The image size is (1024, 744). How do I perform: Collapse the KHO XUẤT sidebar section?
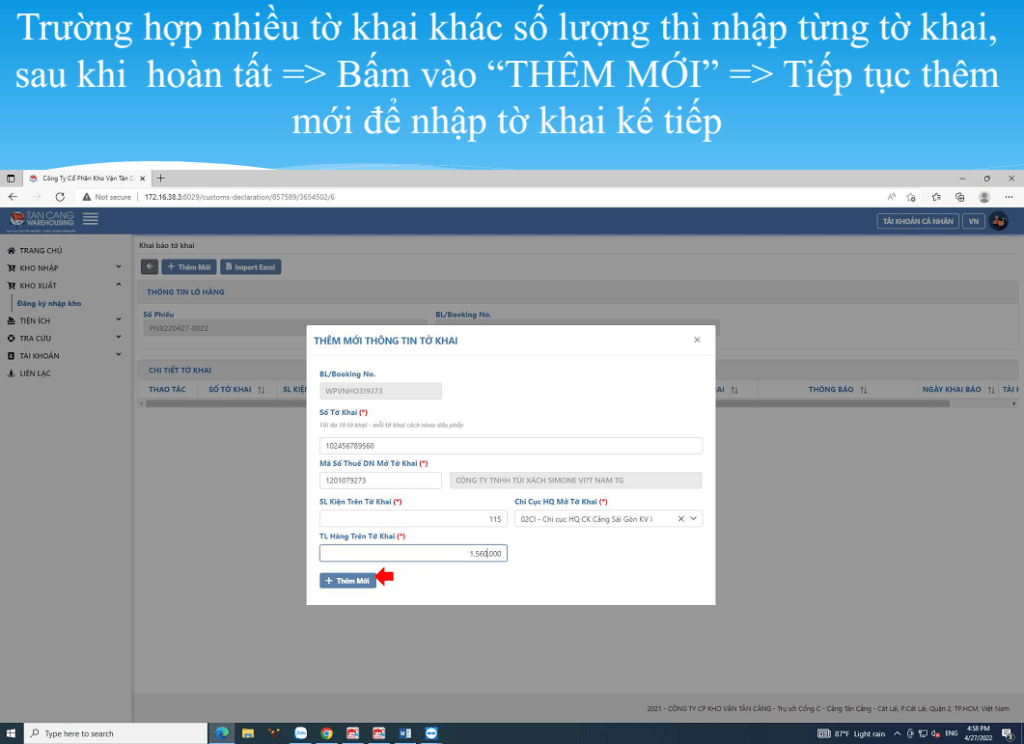click(118, 285)
